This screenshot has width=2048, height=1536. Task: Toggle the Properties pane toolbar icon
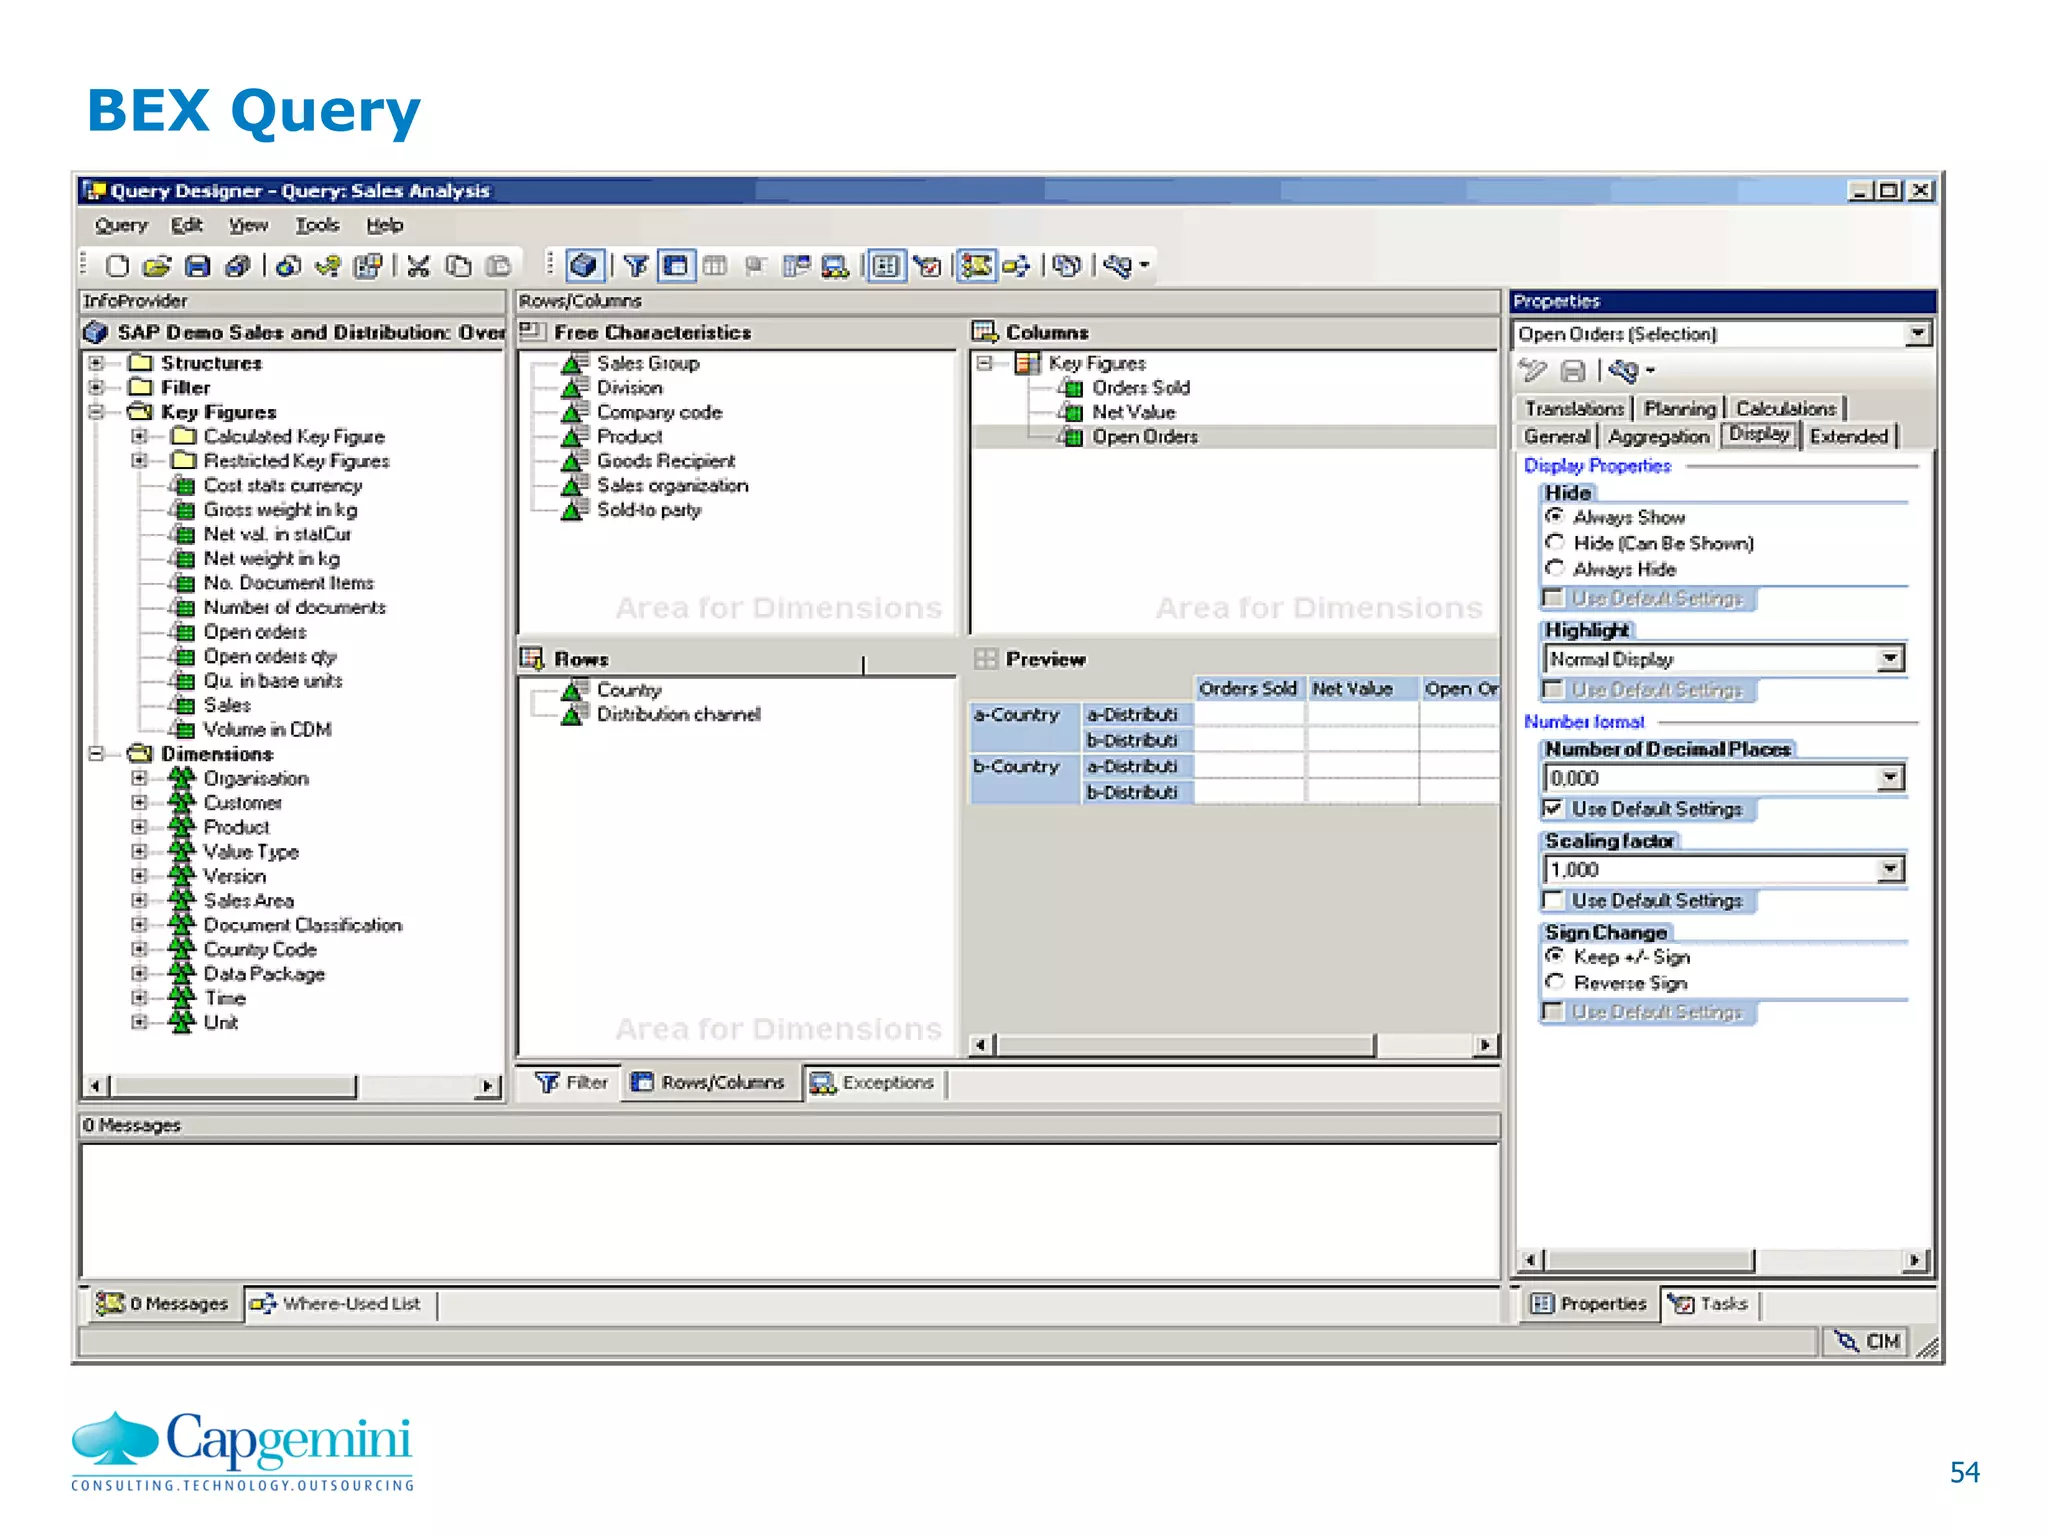click(885, 266)
